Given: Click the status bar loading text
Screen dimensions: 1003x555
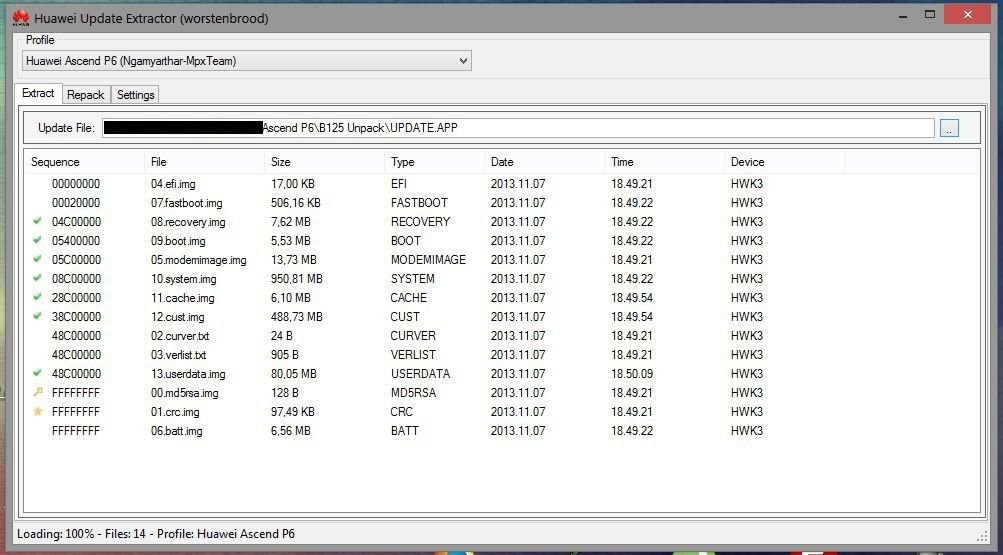Looking at the screenshot, I should point(156,534).
